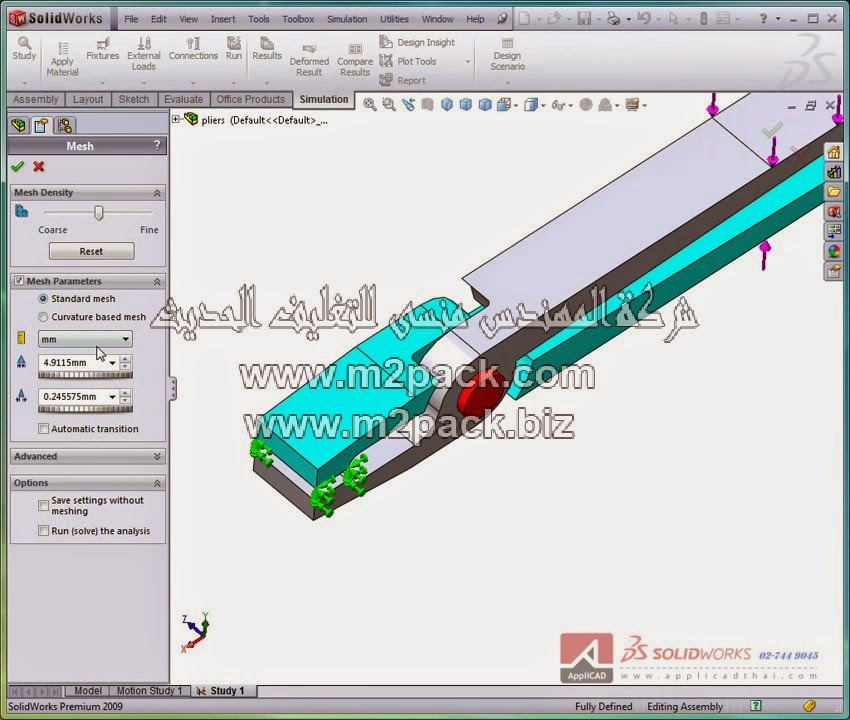The width and height of the screenshot is (850, 720).
Task: Click mesh density slider handle
Action: (x=99, y=213)
